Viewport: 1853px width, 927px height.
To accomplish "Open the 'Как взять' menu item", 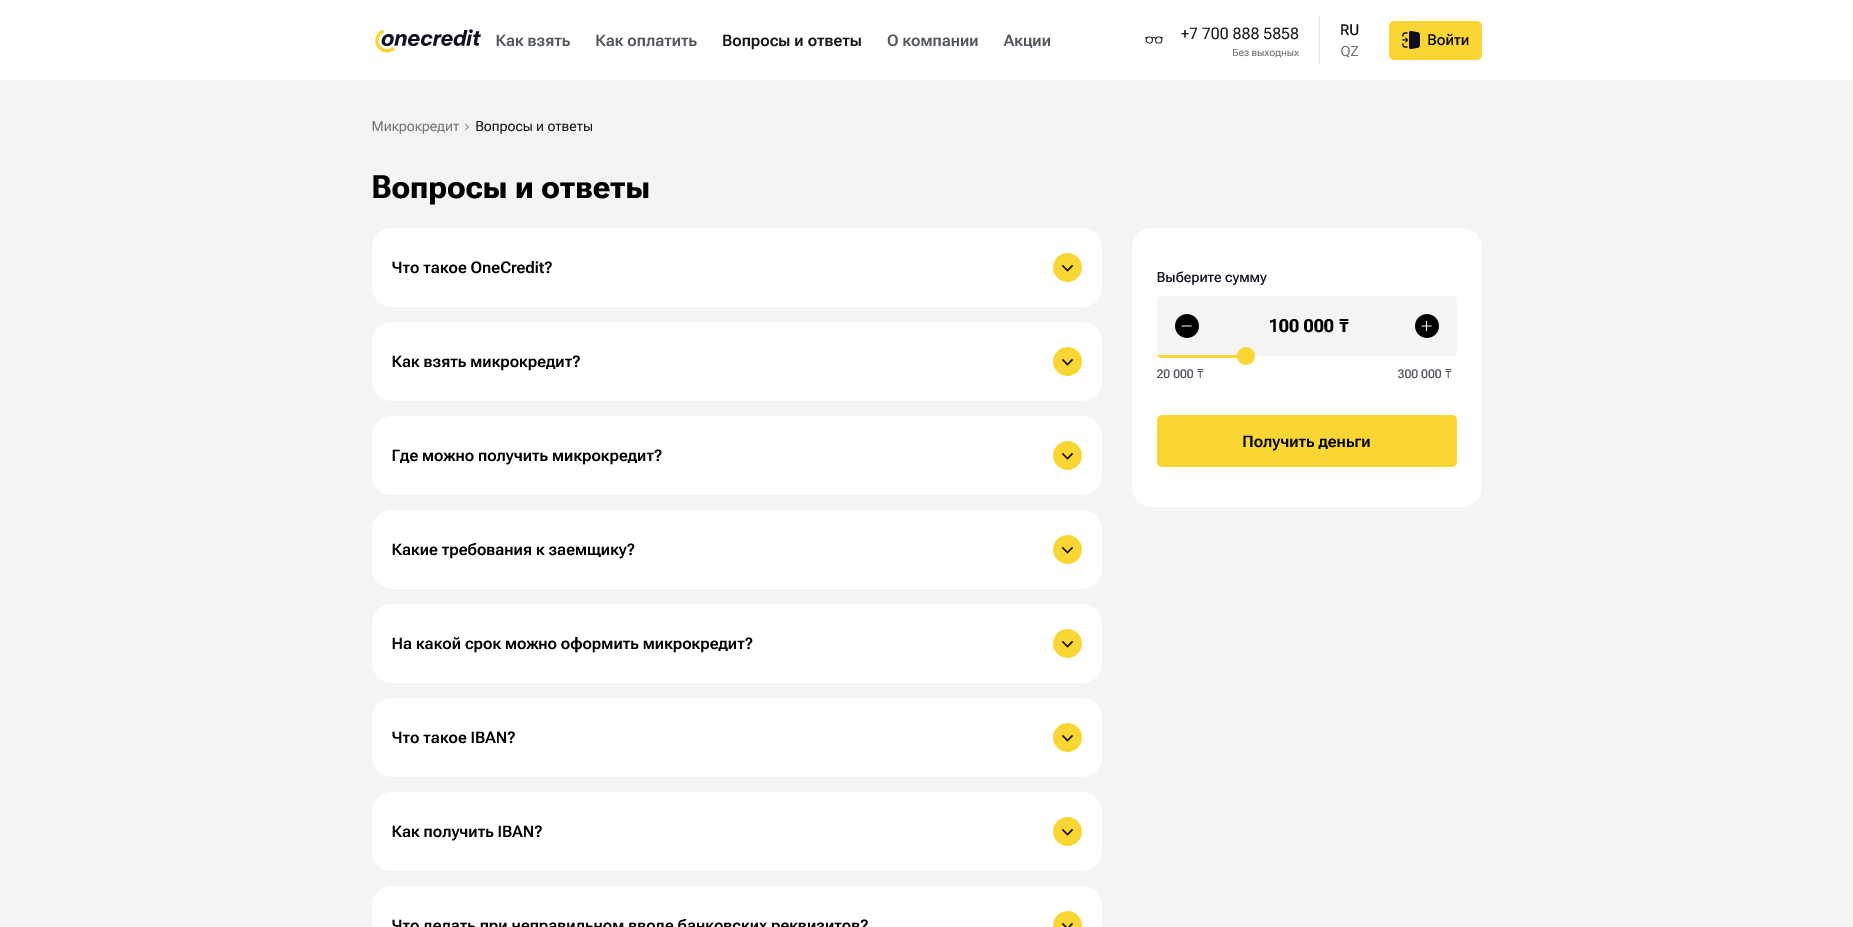I will coord(533,41).
